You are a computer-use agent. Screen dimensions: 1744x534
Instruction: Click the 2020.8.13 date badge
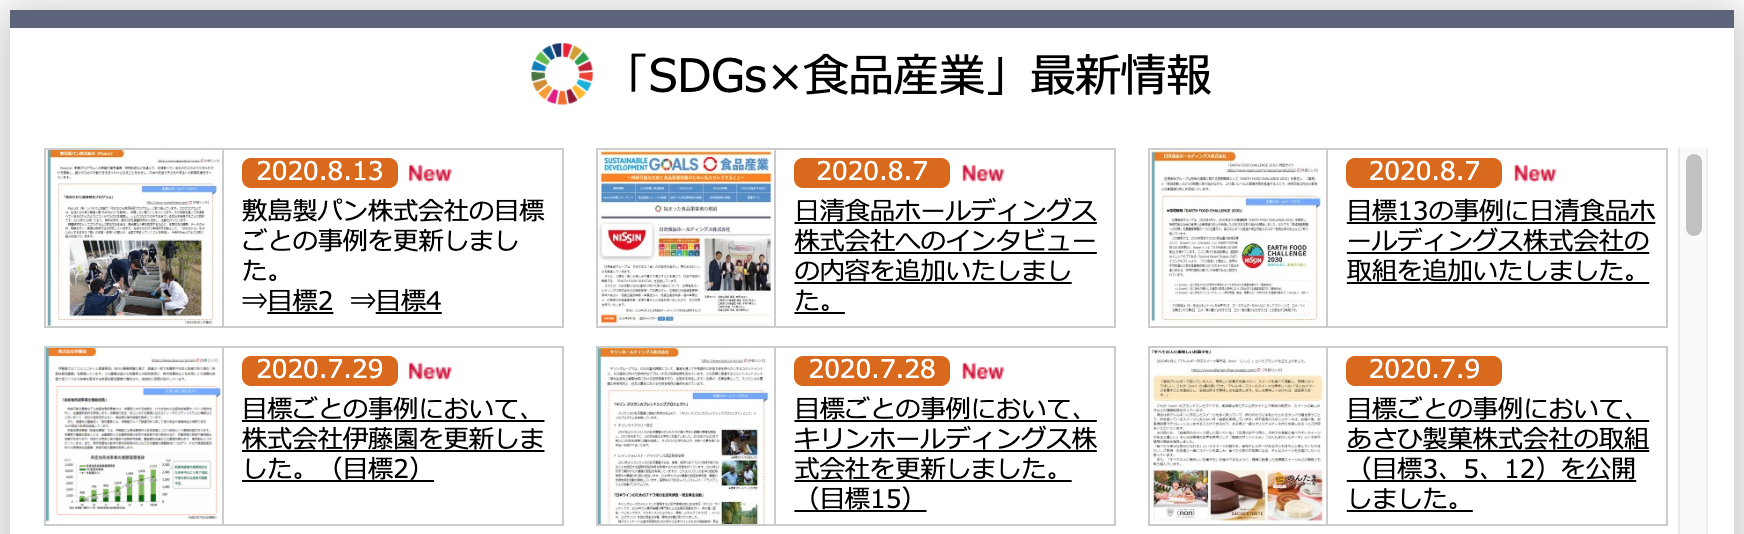(x=319, y=172)
